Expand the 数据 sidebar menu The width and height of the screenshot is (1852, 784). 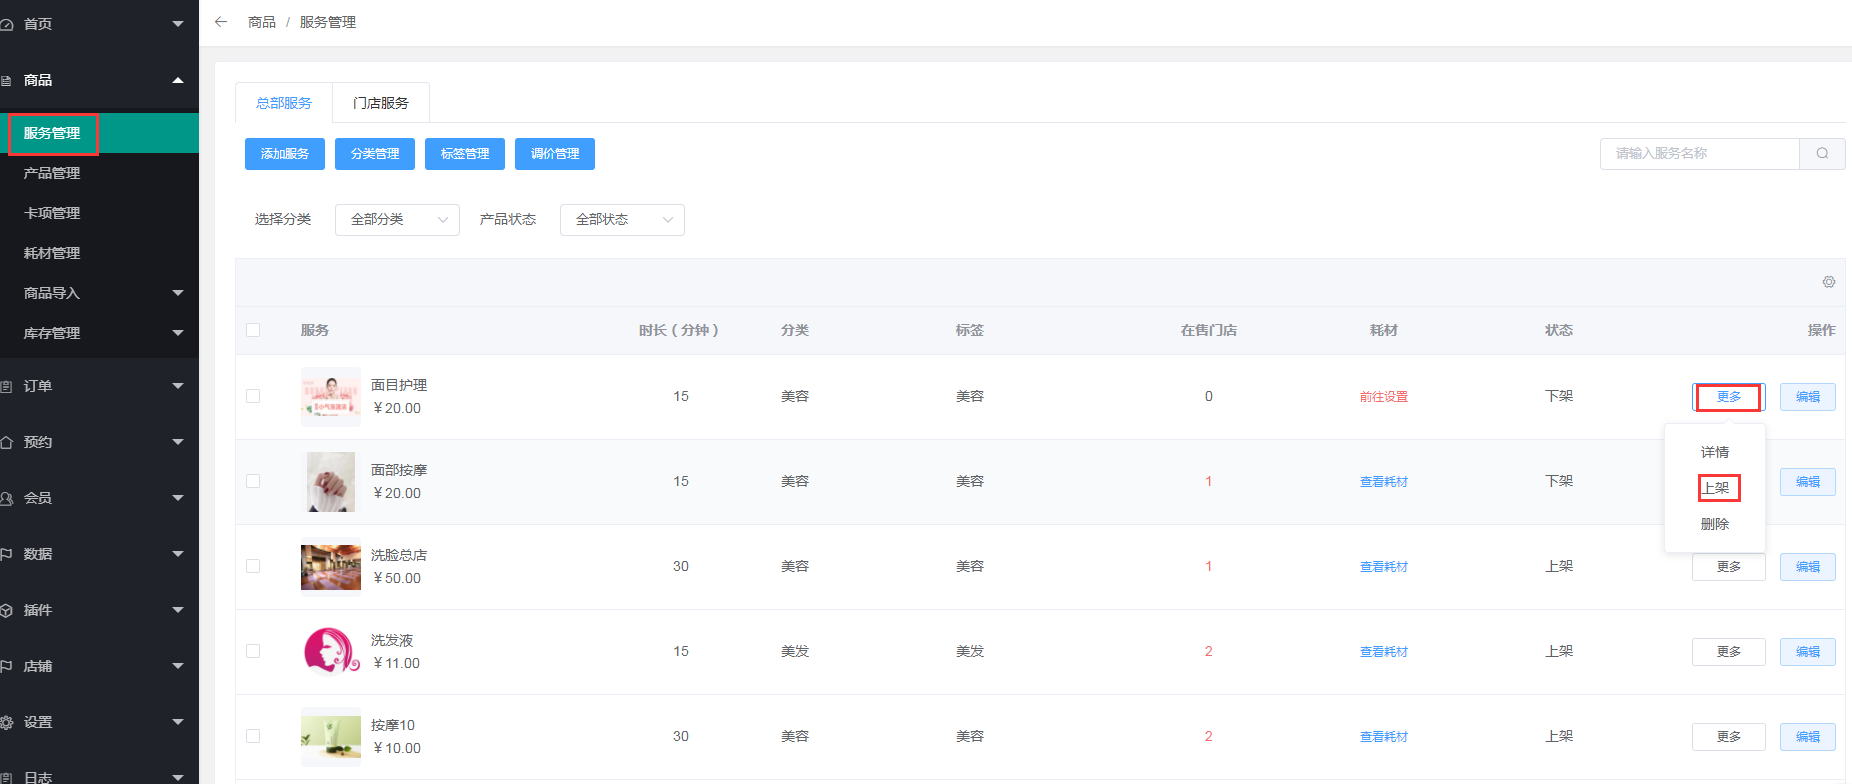(x=178, y=554)
